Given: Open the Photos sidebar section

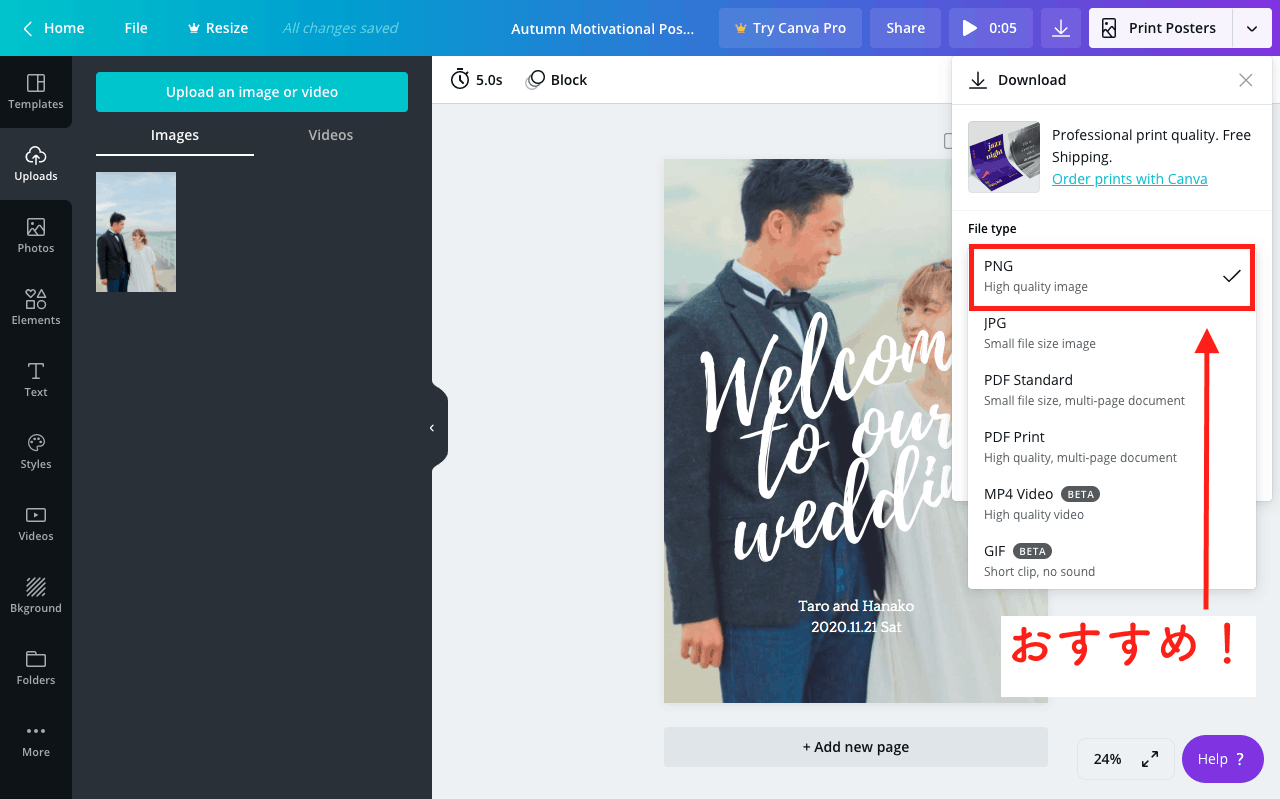Looking at the screenshot, I should coord(36,235).
